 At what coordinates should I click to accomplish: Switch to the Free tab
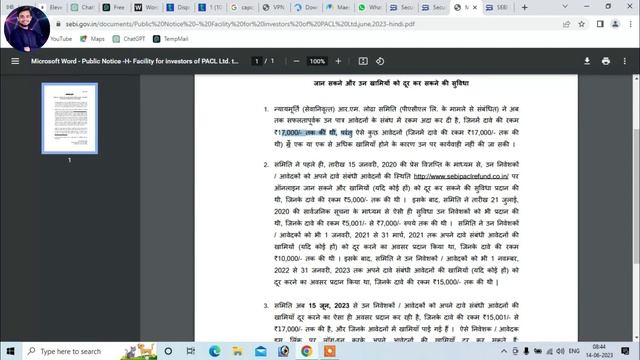tap(114, 7)
